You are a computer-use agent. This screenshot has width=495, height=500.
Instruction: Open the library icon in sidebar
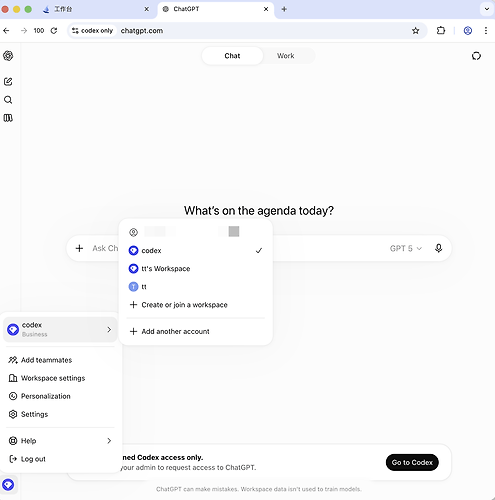click(x=8, y=118)
